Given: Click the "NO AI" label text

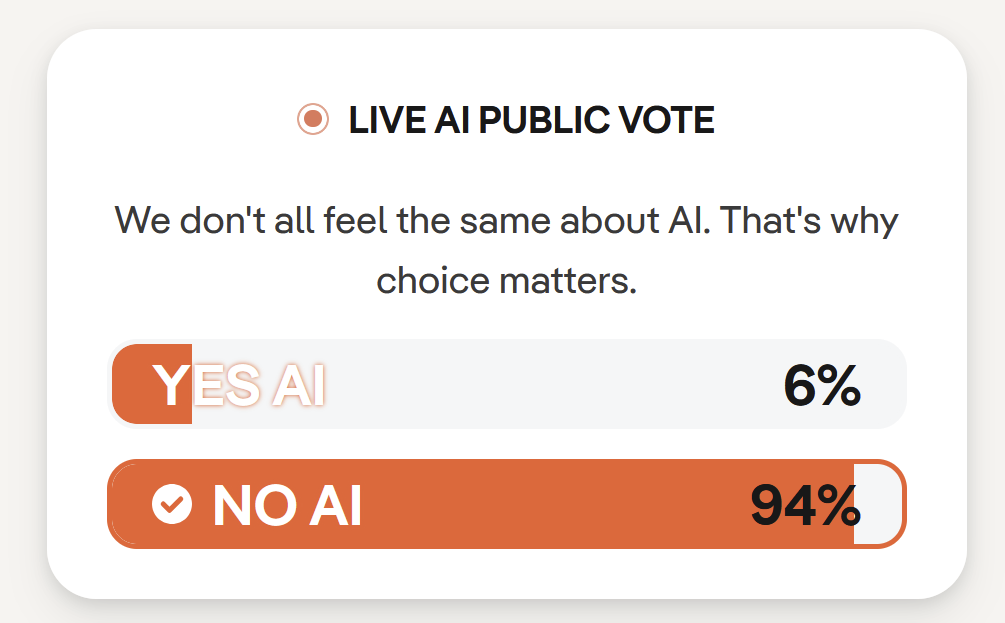Looking at the screenshot, I should click(x=287, y=505).
